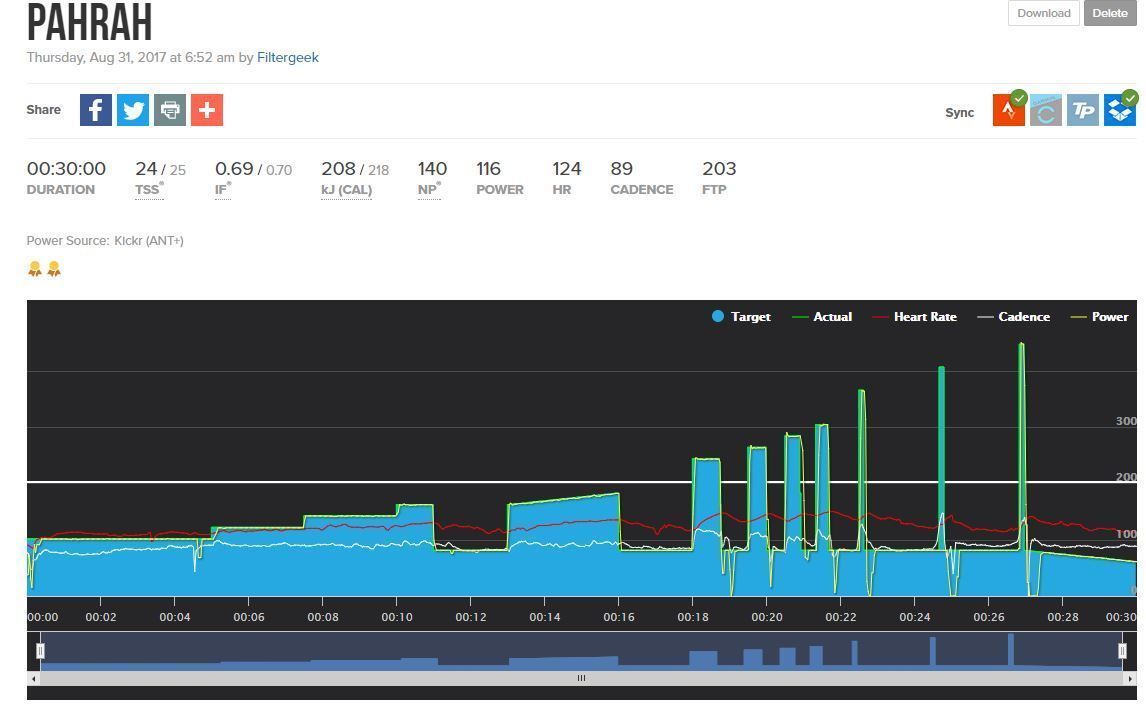Click the left range handle of chart navigator
Viewport: 1146px width, 708px height.
click(40, 651)
